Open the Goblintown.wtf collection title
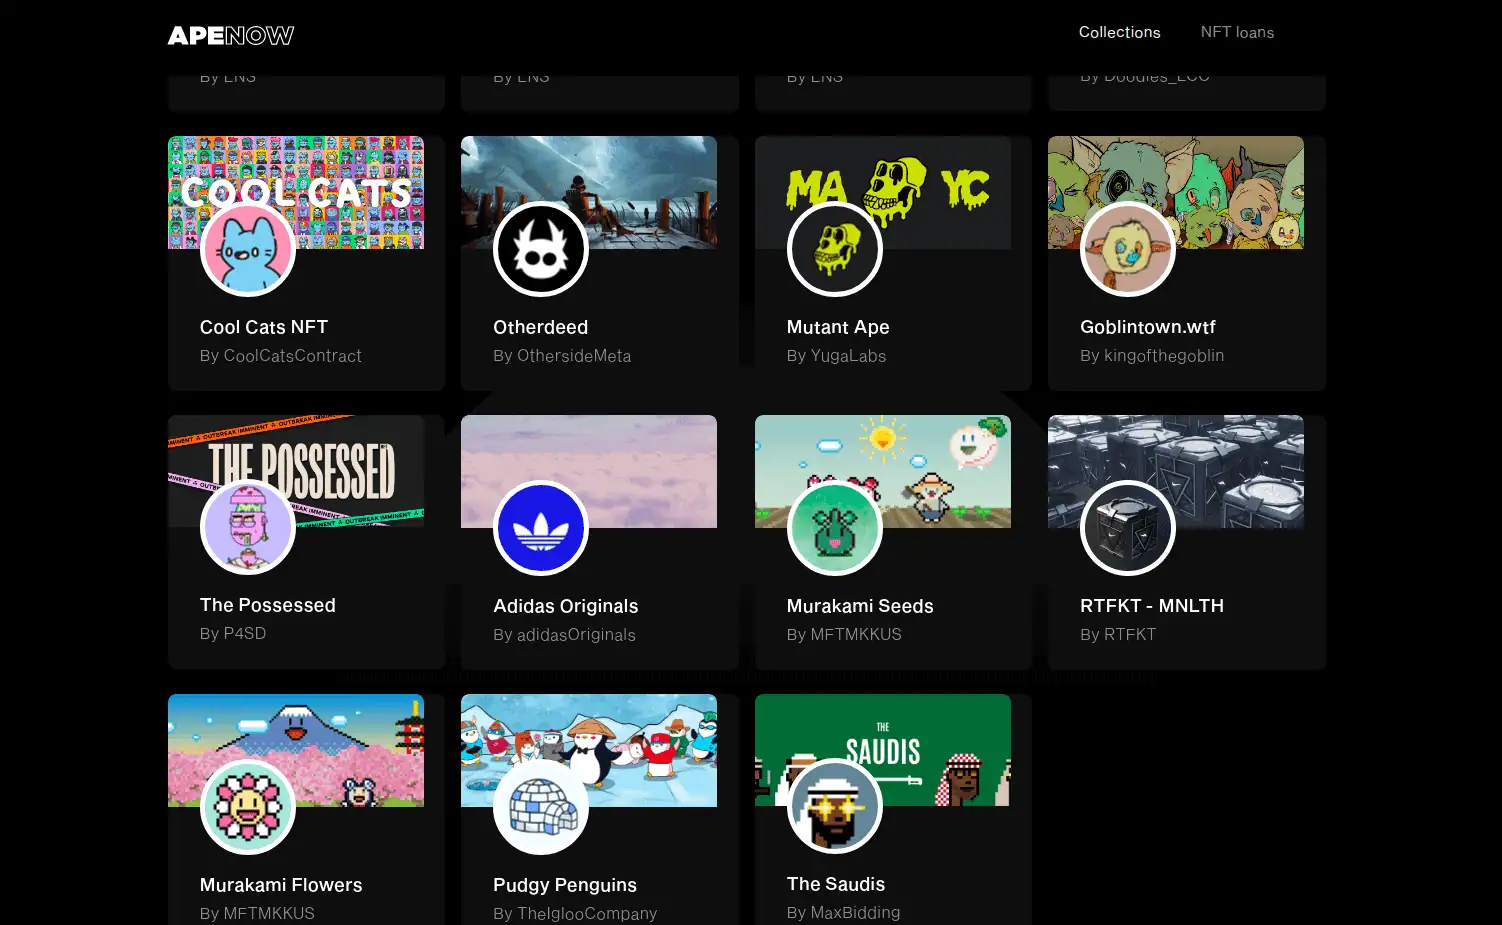This screenshot has height=925, width=1502. coord(1148,327)
